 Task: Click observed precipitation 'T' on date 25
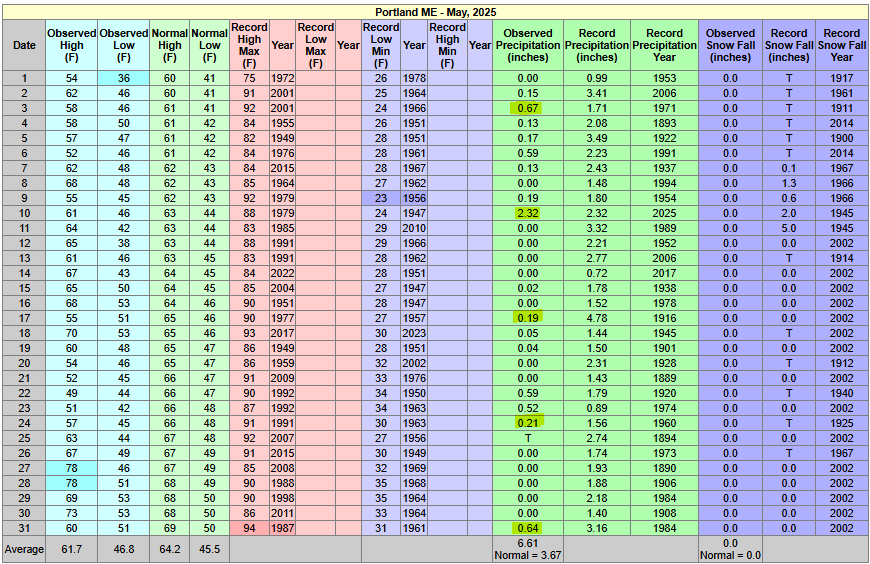point(528,438)
